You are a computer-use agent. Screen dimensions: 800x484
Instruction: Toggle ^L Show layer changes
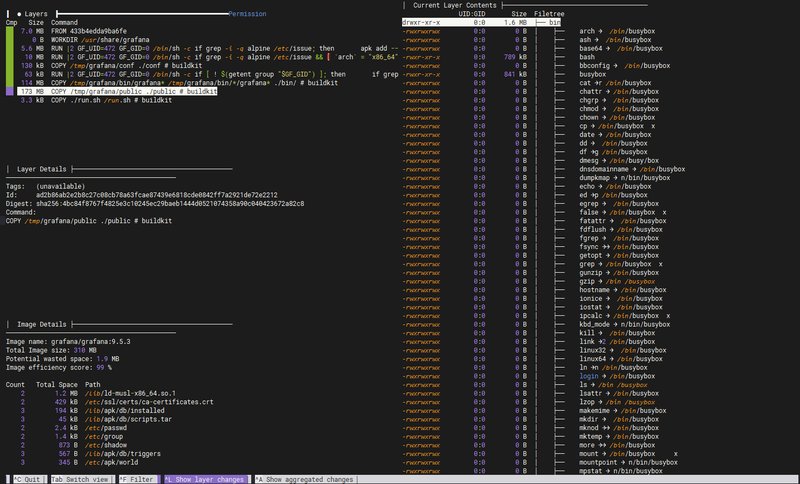[204, 479]
